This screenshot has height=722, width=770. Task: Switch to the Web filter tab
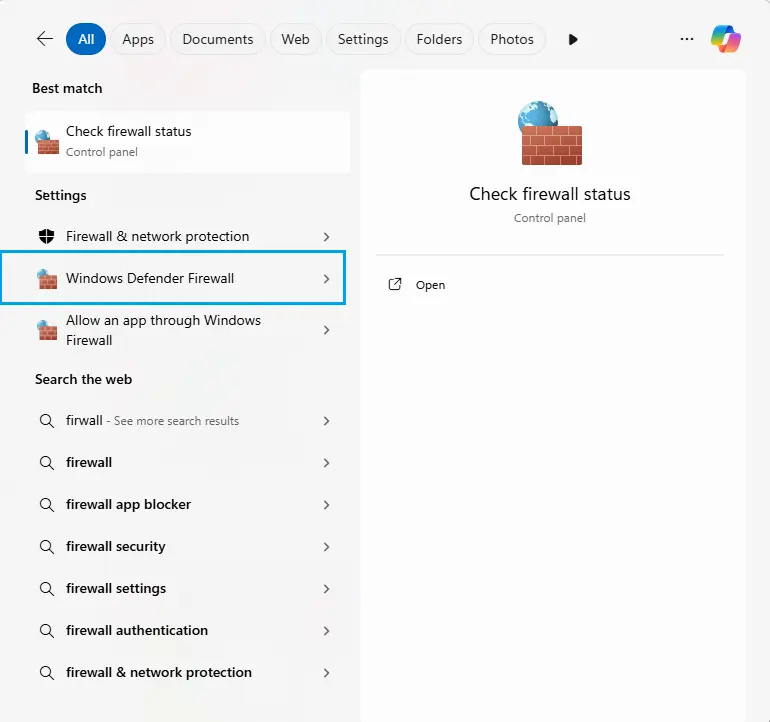[295, 39]
